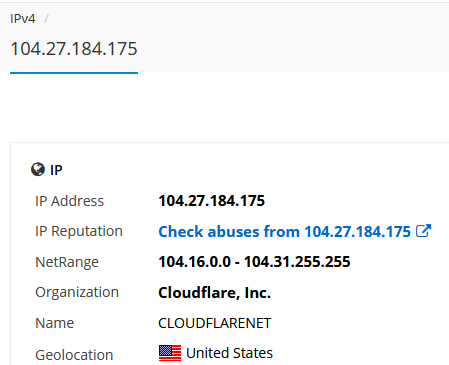This screenshot has height=365, width=449.
Task: Click the Cloudflare, Inc. organization value
Action: [x=215, y=293]
